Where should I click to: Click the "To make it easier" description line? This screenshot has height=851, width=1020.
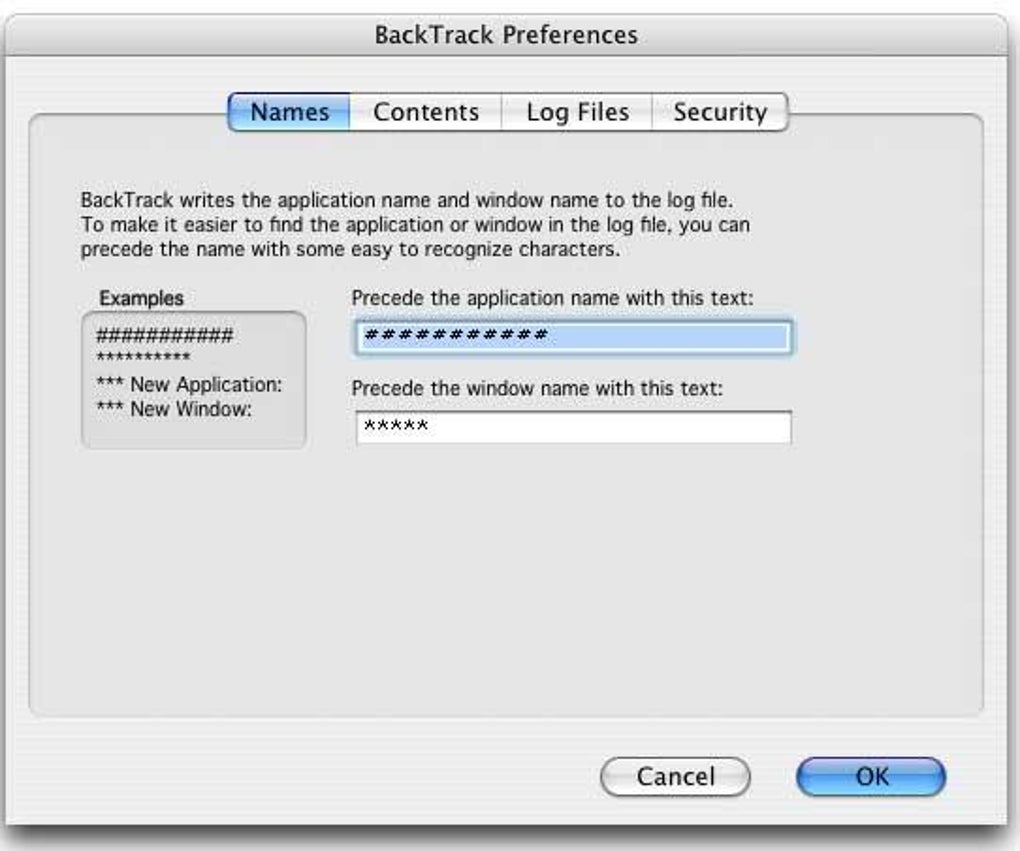click(x=415, y=225)
